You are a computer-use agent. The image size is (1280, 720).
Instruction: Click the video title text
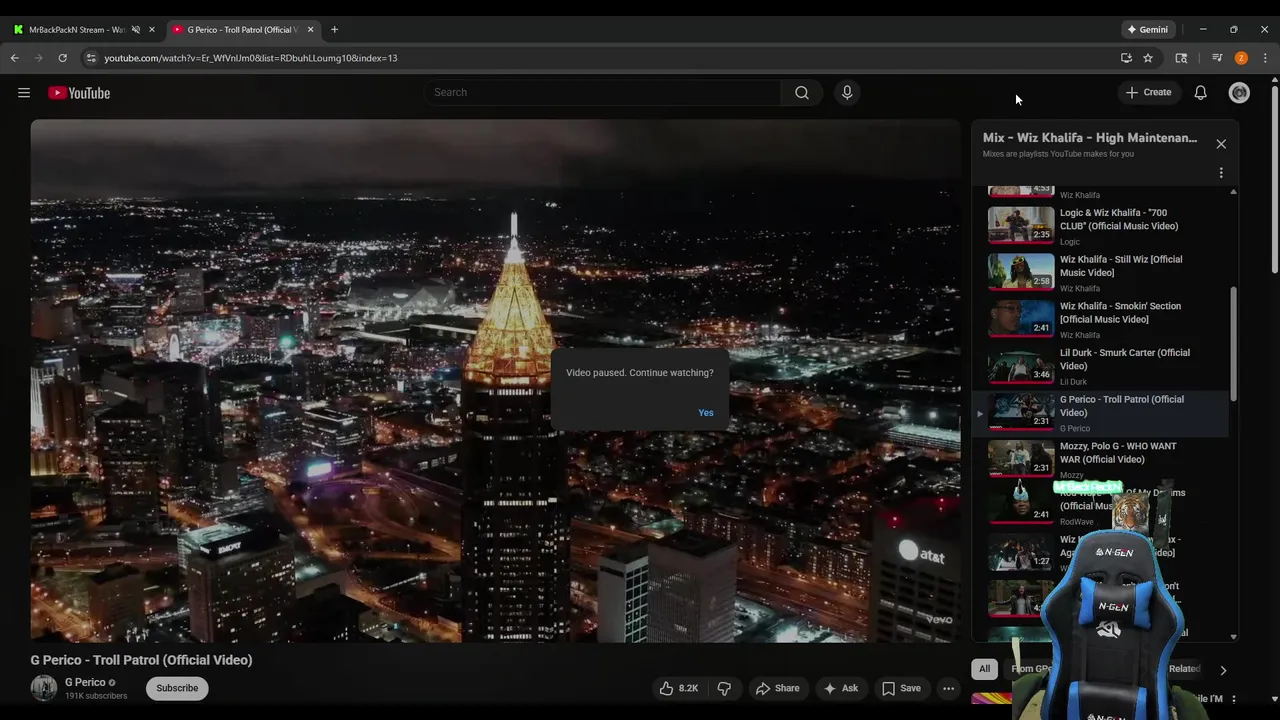click(x=141, y=660)
